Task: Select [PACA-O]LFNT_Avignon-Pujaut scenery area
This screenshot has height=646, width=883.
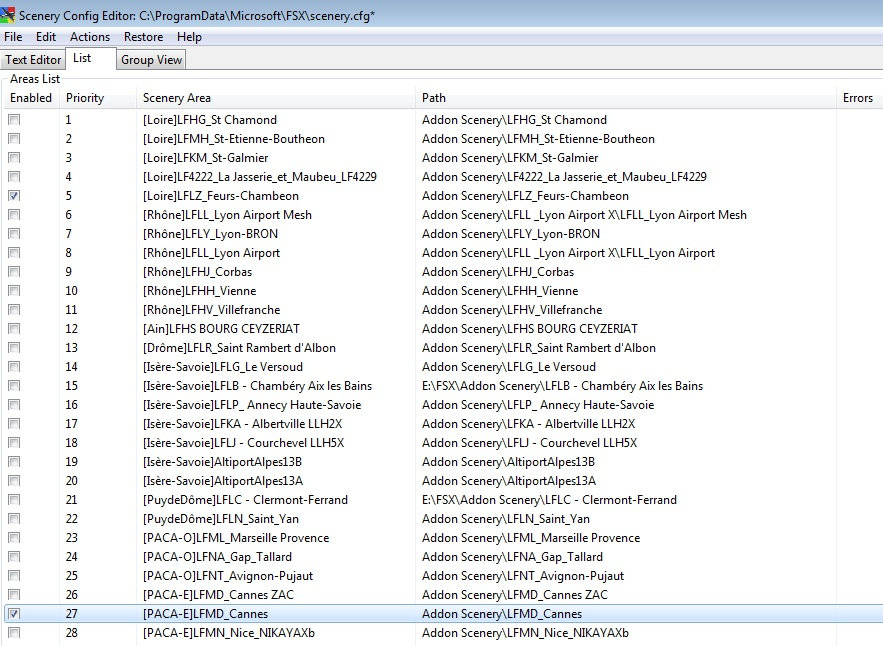Action: (x=228, y=576)
